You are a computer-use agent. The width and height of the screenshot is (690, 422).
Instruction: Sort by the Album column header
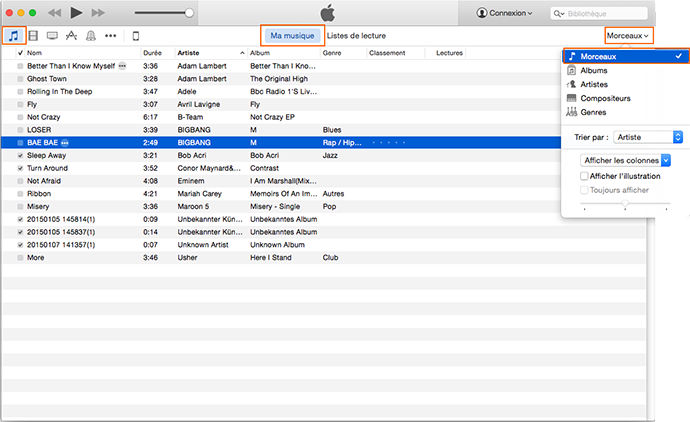(x=260, y=53)
